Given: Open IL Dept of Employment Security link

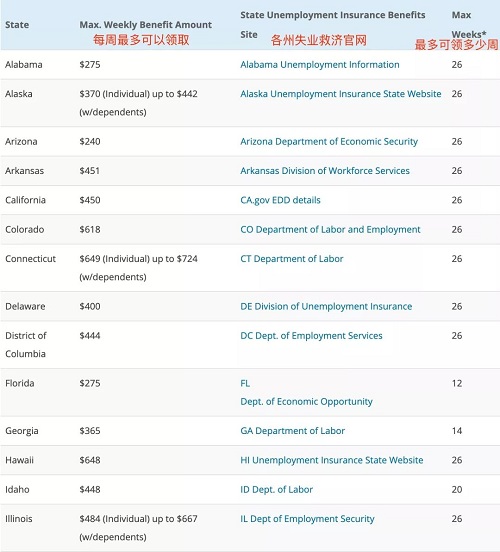Looking at the screenshot, I should 307,519.
